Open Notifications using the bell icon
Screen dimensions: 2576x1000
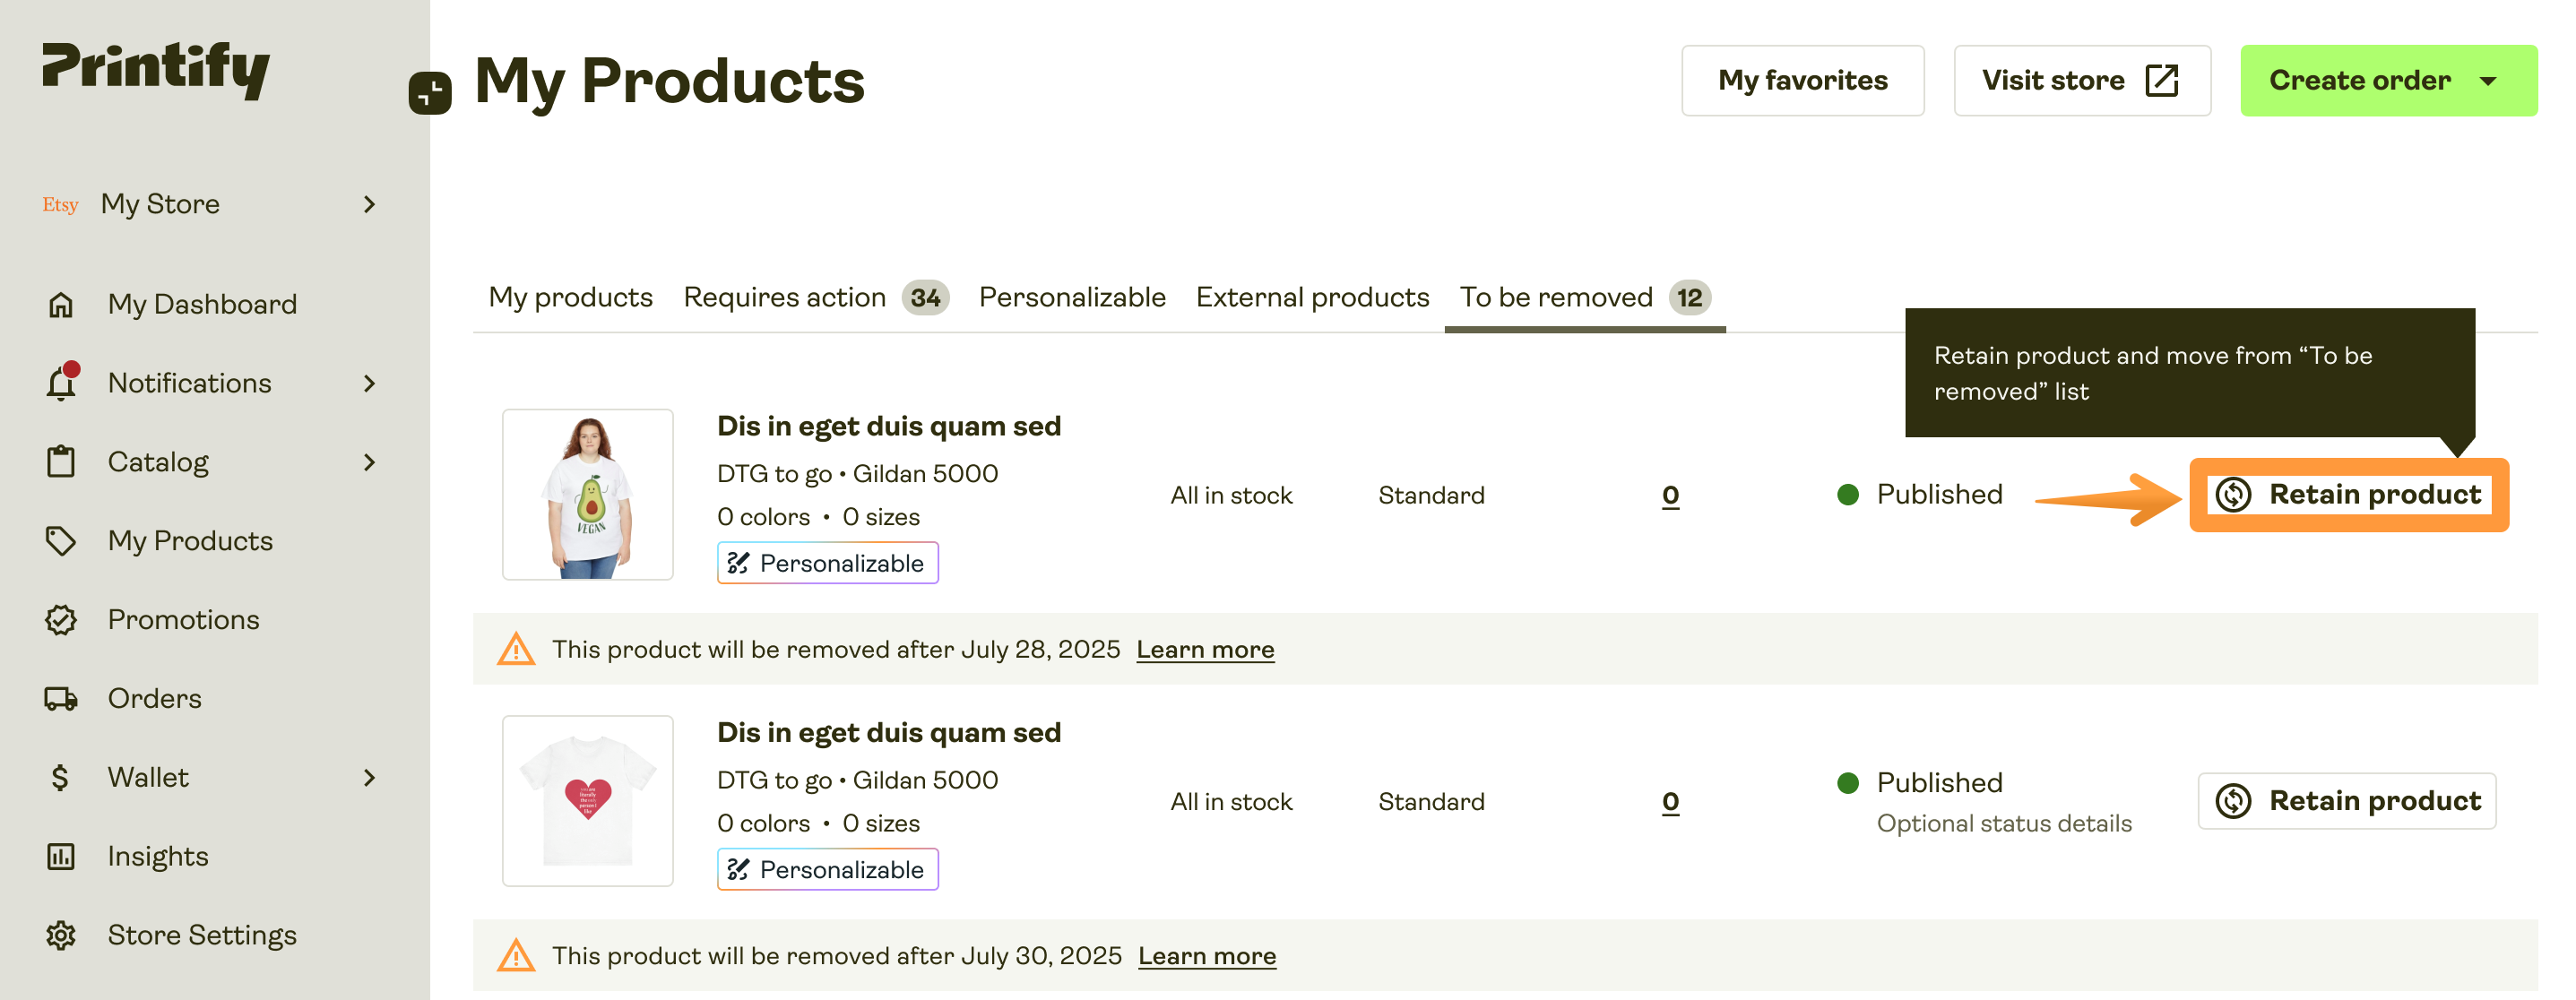pos(60,383)
